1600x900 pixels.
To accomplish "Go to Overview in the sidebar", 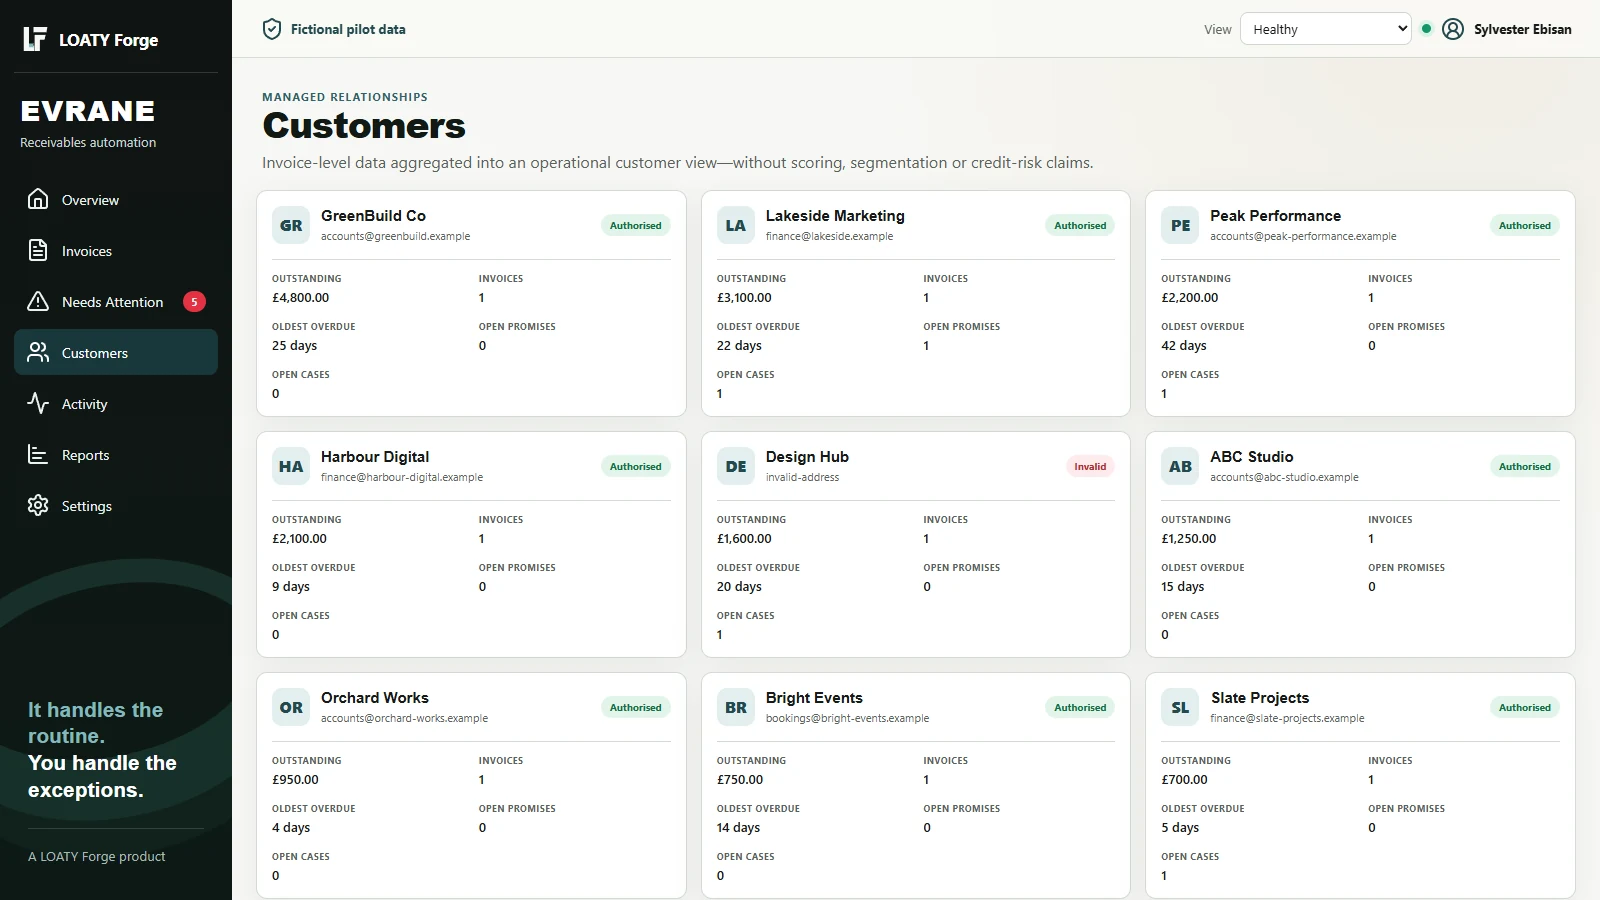I will coord(116,199).
